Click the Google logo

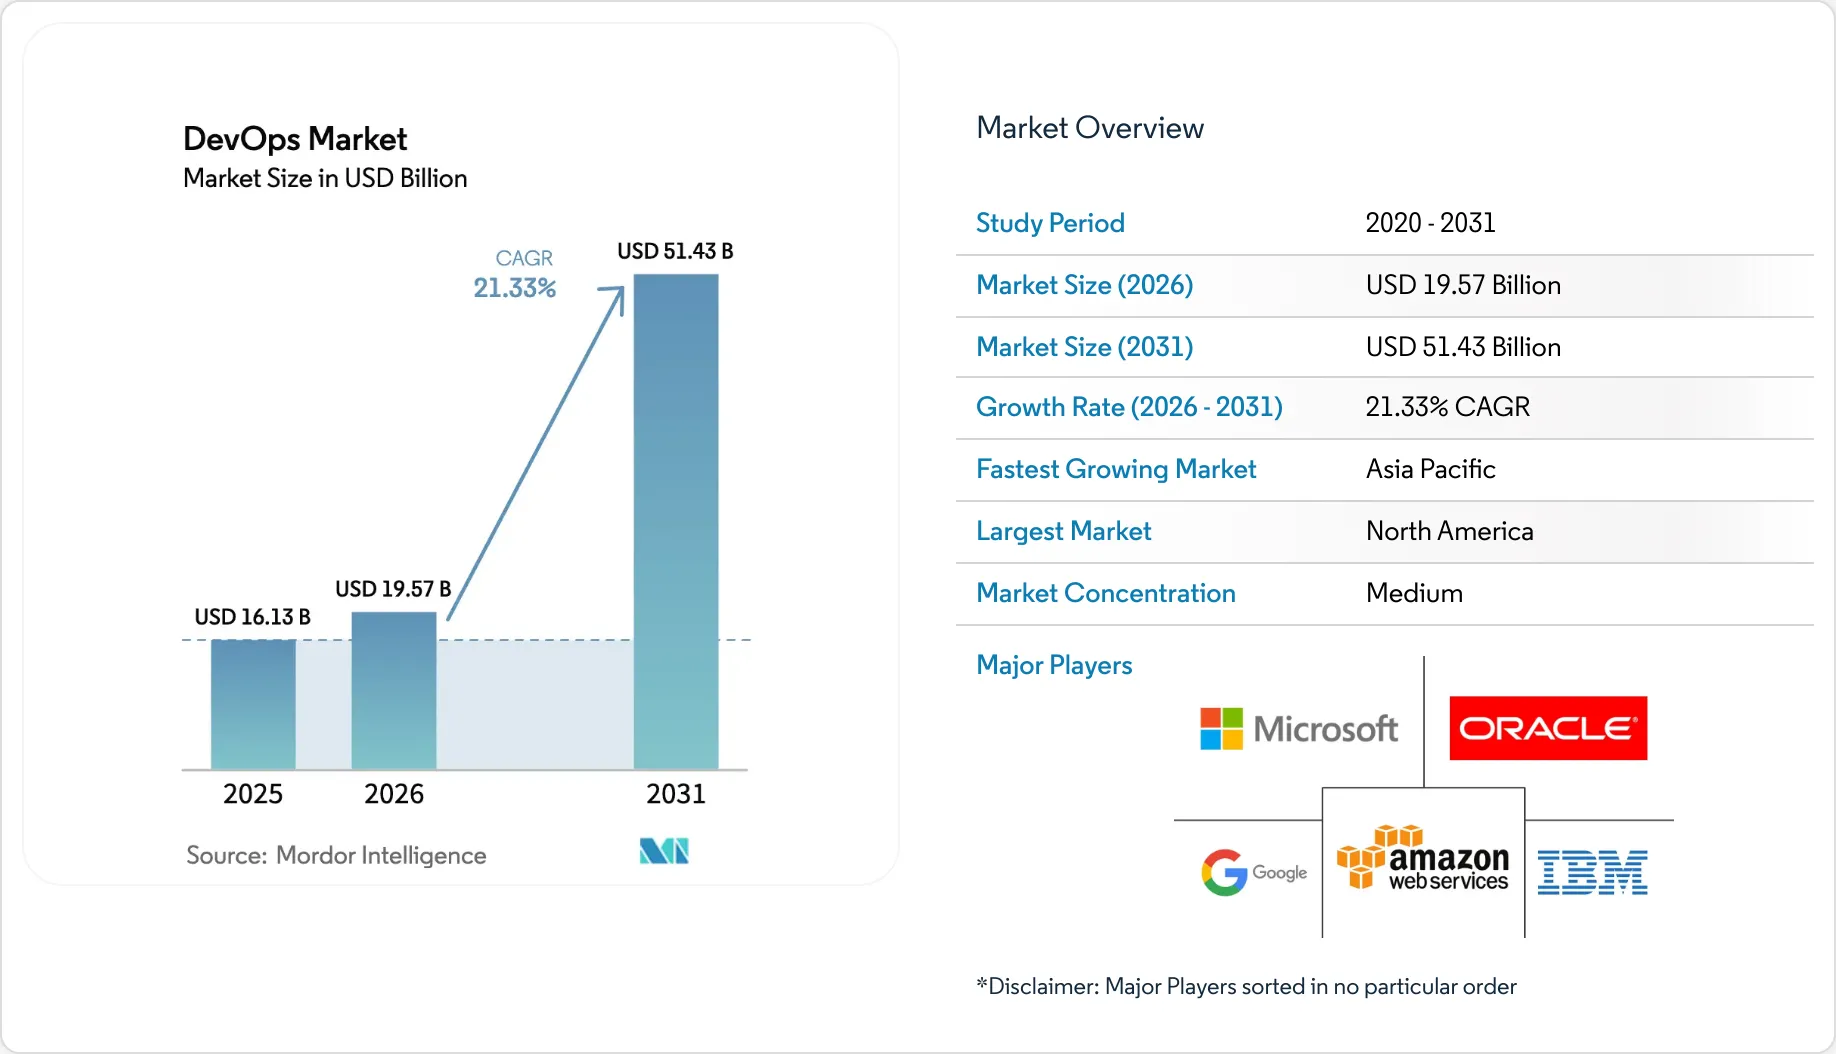tap(1254, 873)
